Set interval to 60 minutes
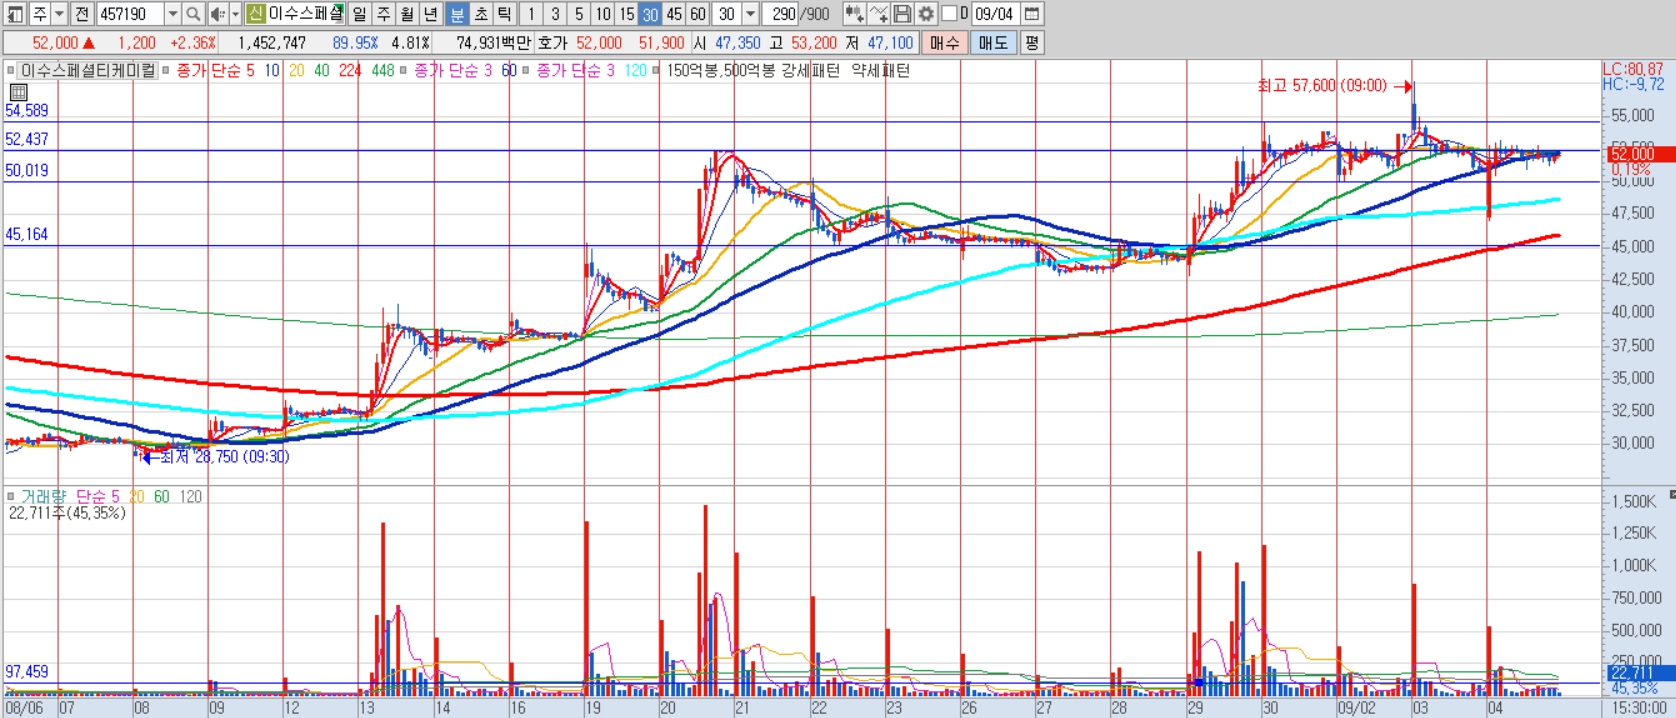 coord(698,14)
